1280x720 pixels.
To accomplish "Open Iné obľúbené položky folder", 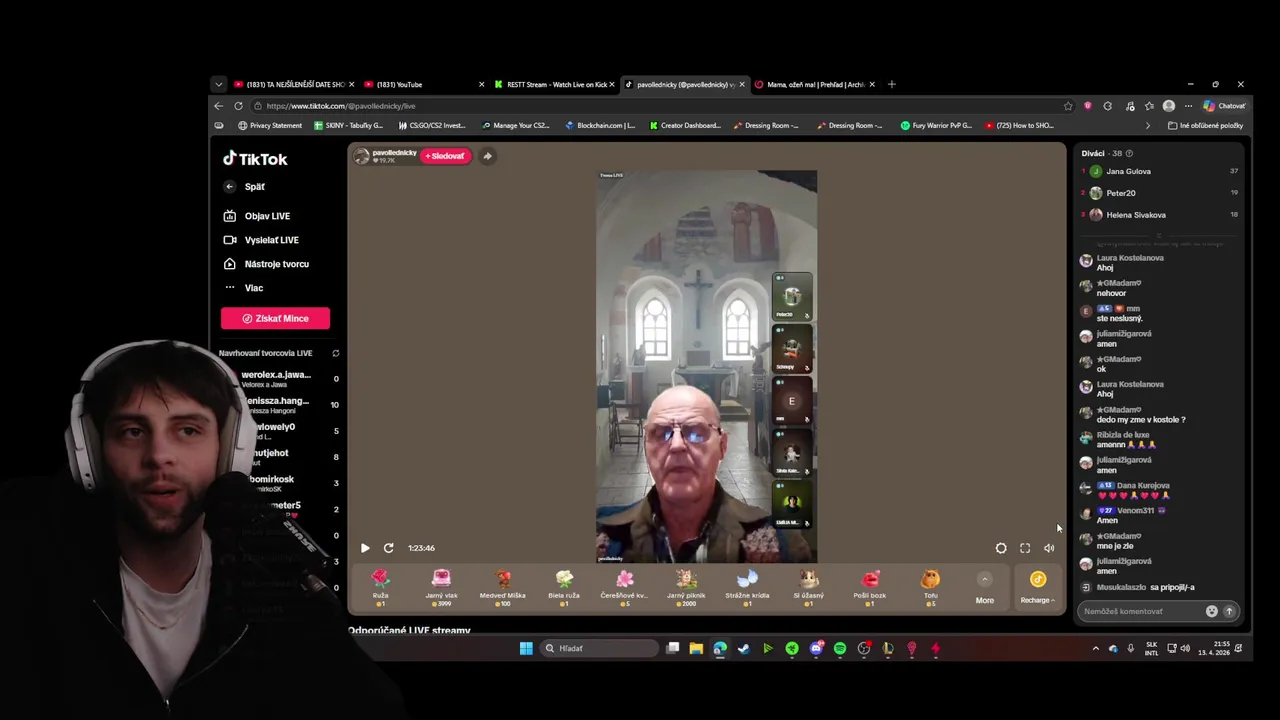I will pos(1206,126).
